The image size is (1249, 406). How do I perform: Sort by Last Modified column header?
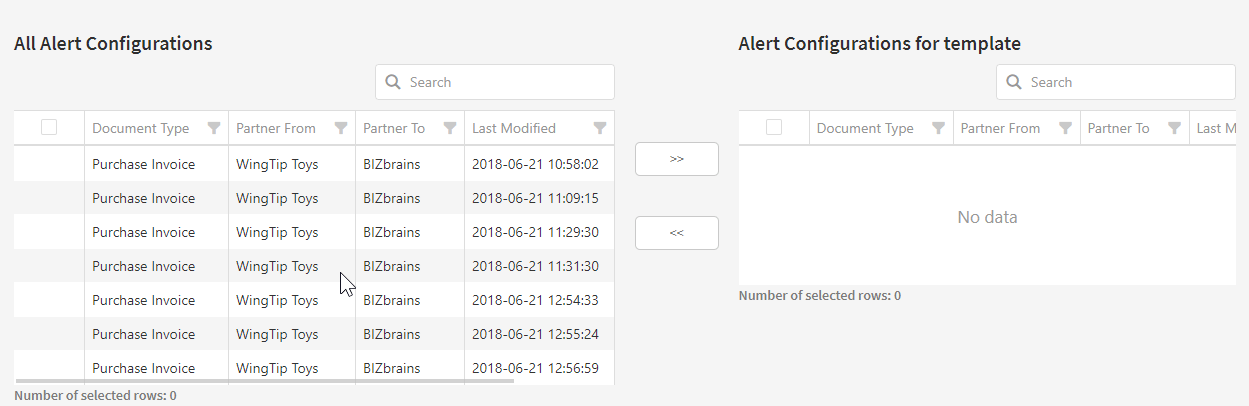coord(514,128)
